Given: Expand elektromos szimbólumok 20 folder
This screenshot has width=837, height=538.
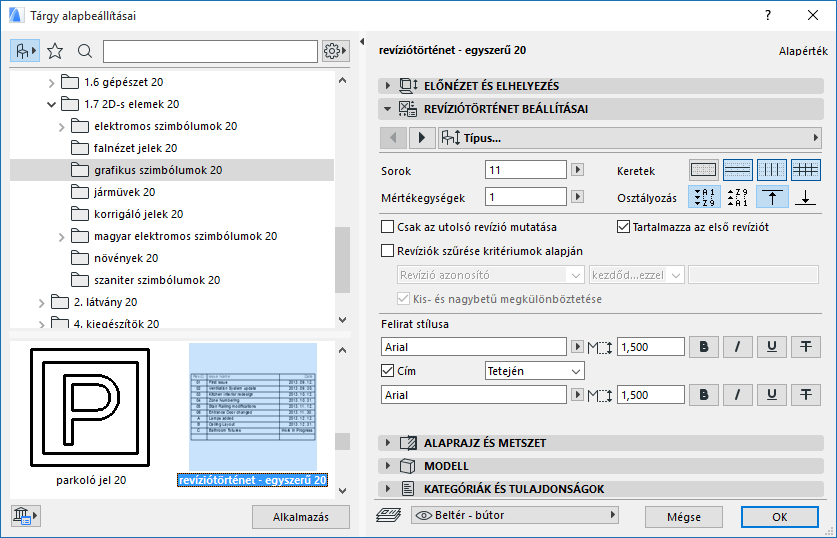Looking at the screenshot, I should (x=61, y=127).
